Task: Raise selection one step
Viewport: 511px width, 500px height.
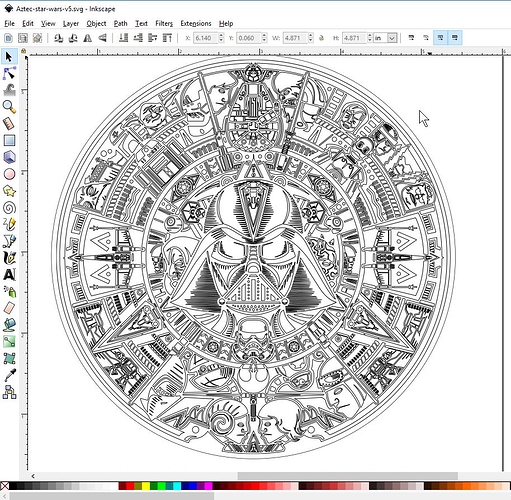Action: coord(153,38)
